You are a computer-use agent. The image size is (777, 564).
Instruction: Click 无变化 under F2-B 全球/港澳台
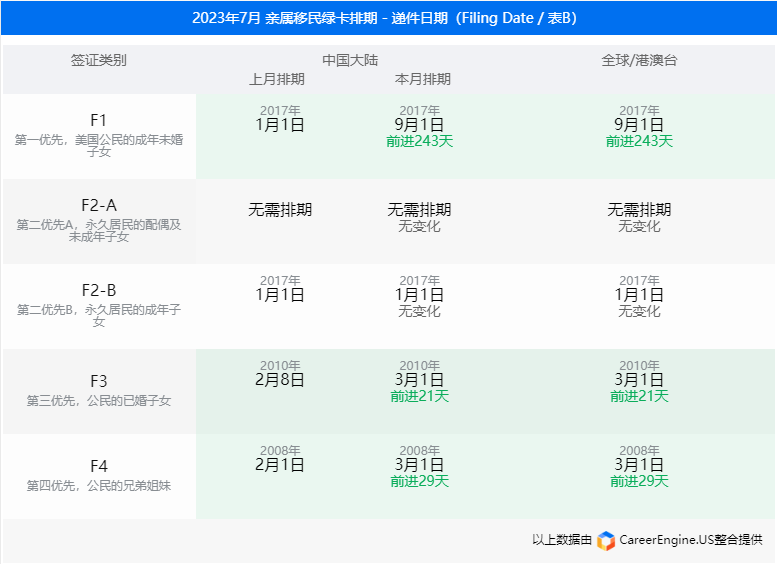point(639,311)
